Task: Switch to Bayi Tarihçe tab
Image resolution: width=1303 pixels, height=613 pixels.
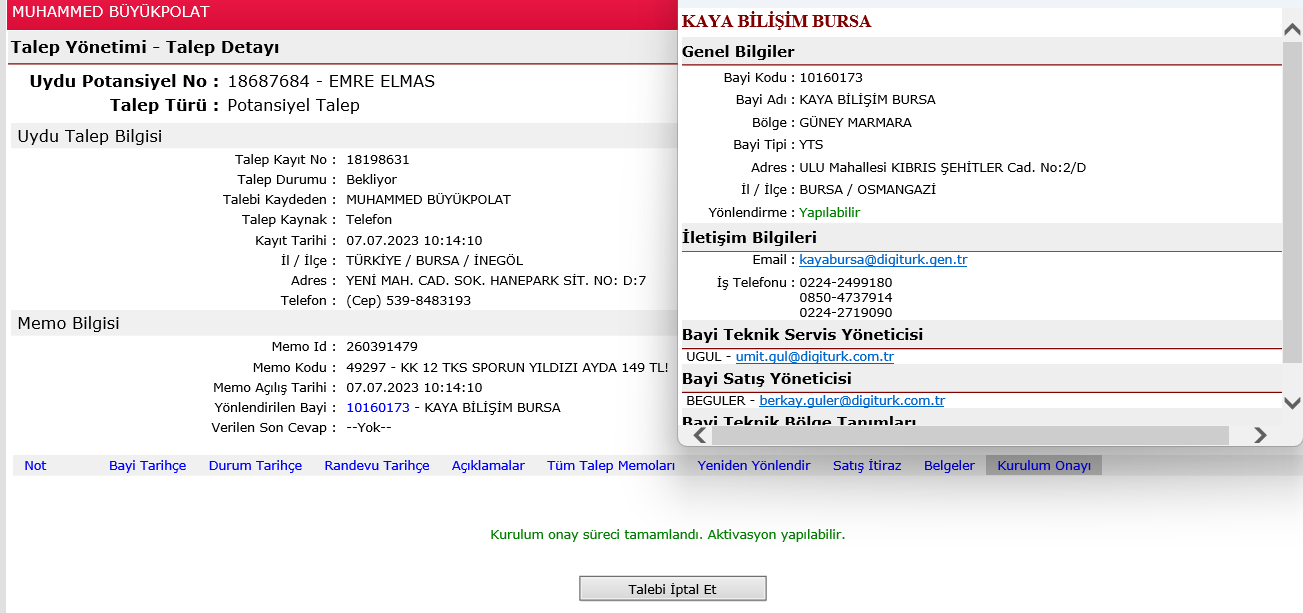Action: tap(147, 466)
